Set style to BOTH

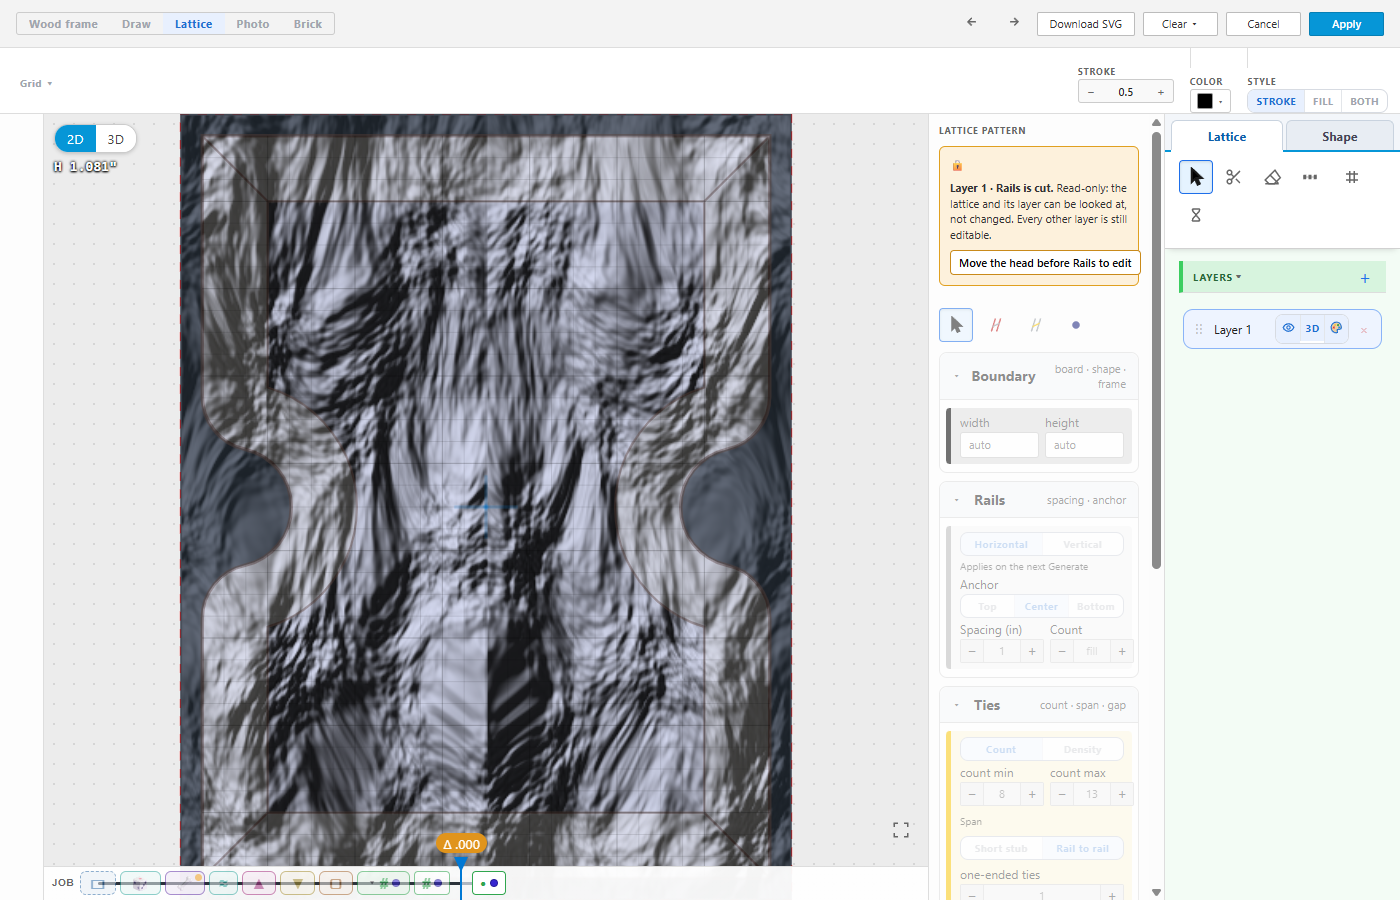coord(1364,101)
